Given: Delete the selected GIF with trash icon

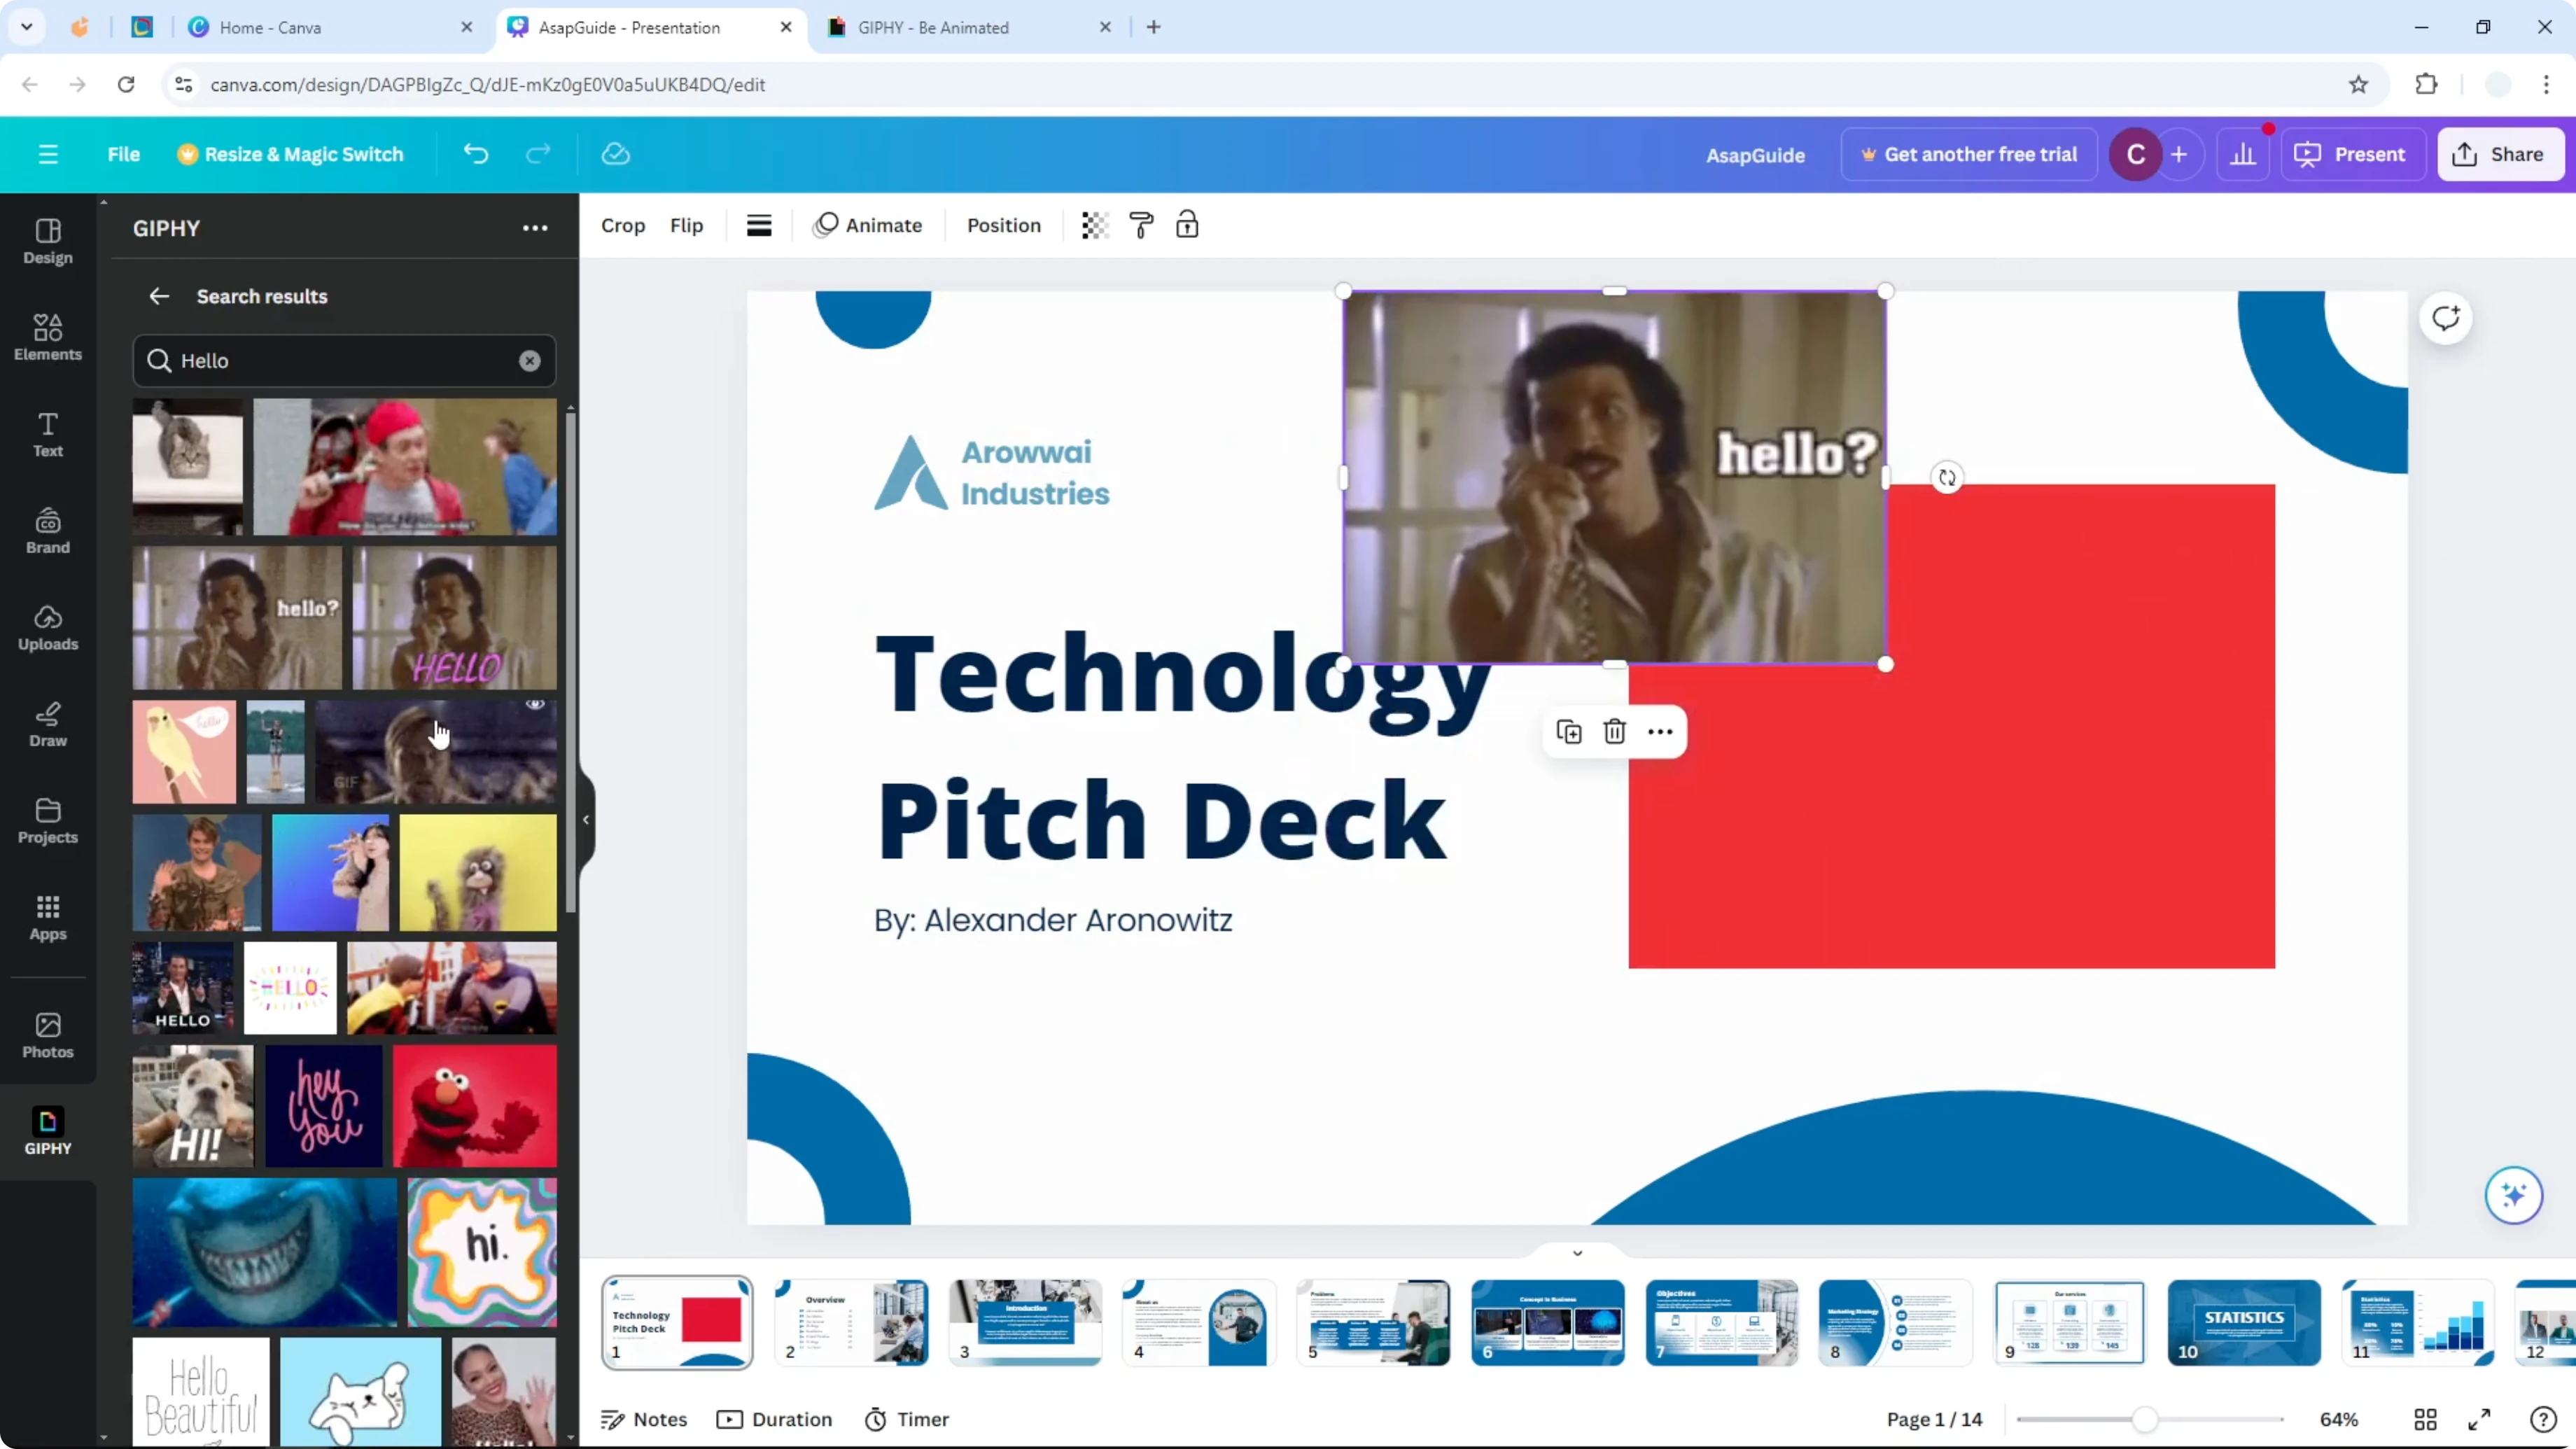Looking at the screenshot, I should 1614,732.
